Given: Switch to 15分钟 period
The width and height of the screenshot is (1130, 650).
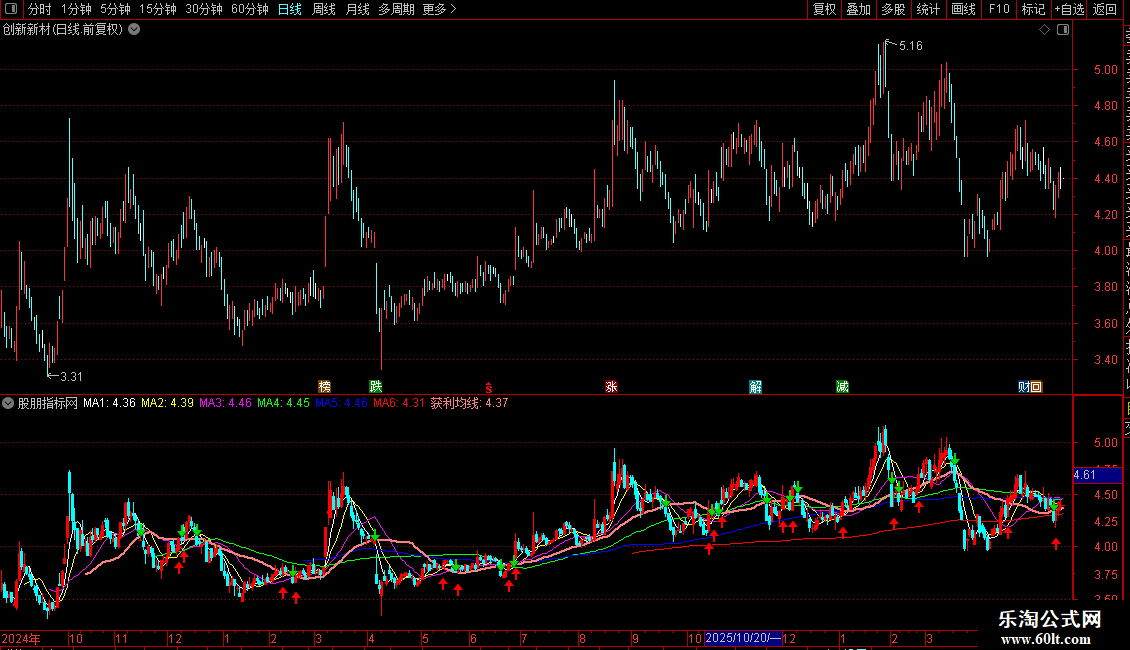Looking at the screenshot, I should pyautogui.click(x=158, y=9).
